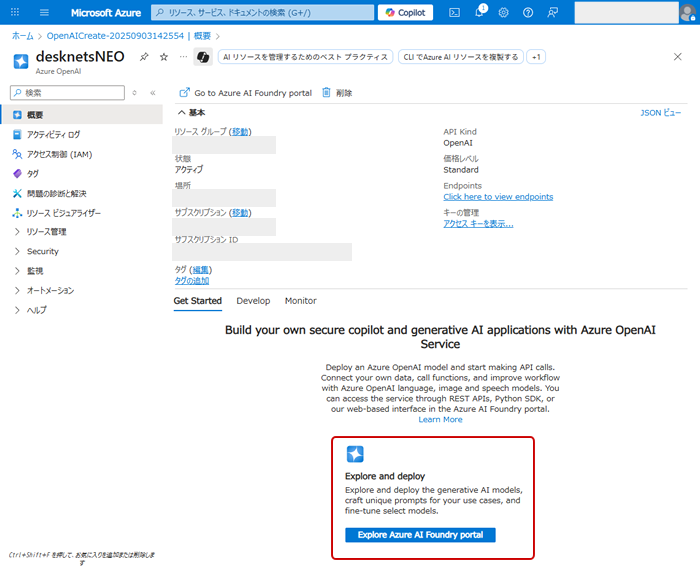Open Learn More link

pyautogui.click(x=440, y=419)
